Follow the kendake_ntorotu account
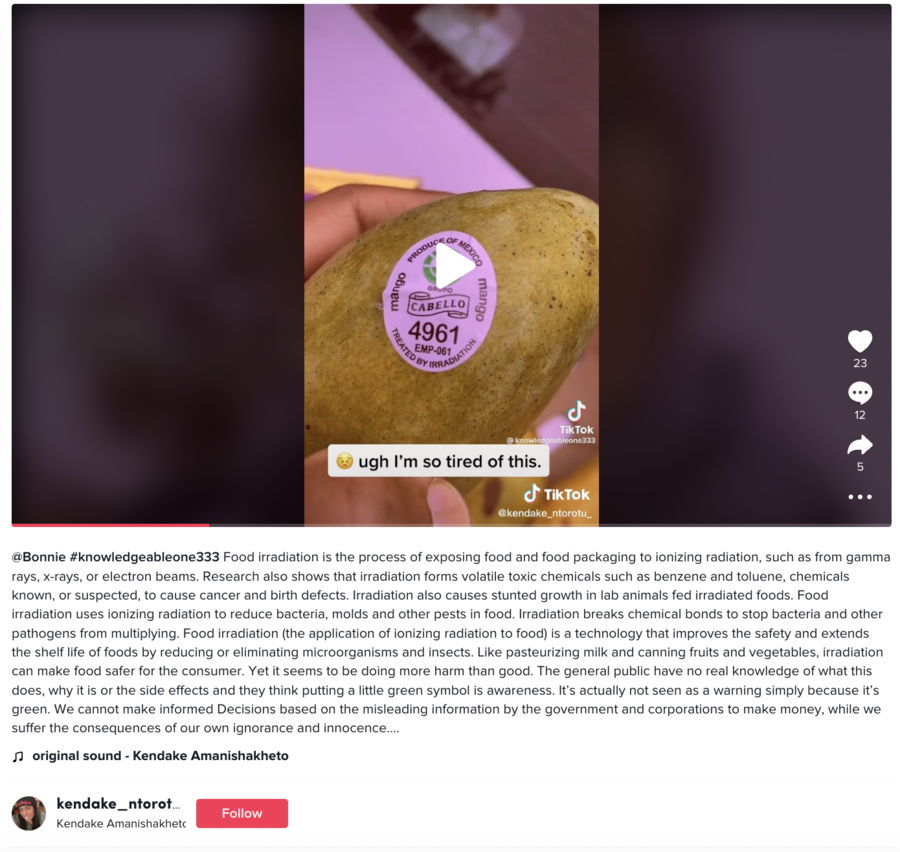 242,813
